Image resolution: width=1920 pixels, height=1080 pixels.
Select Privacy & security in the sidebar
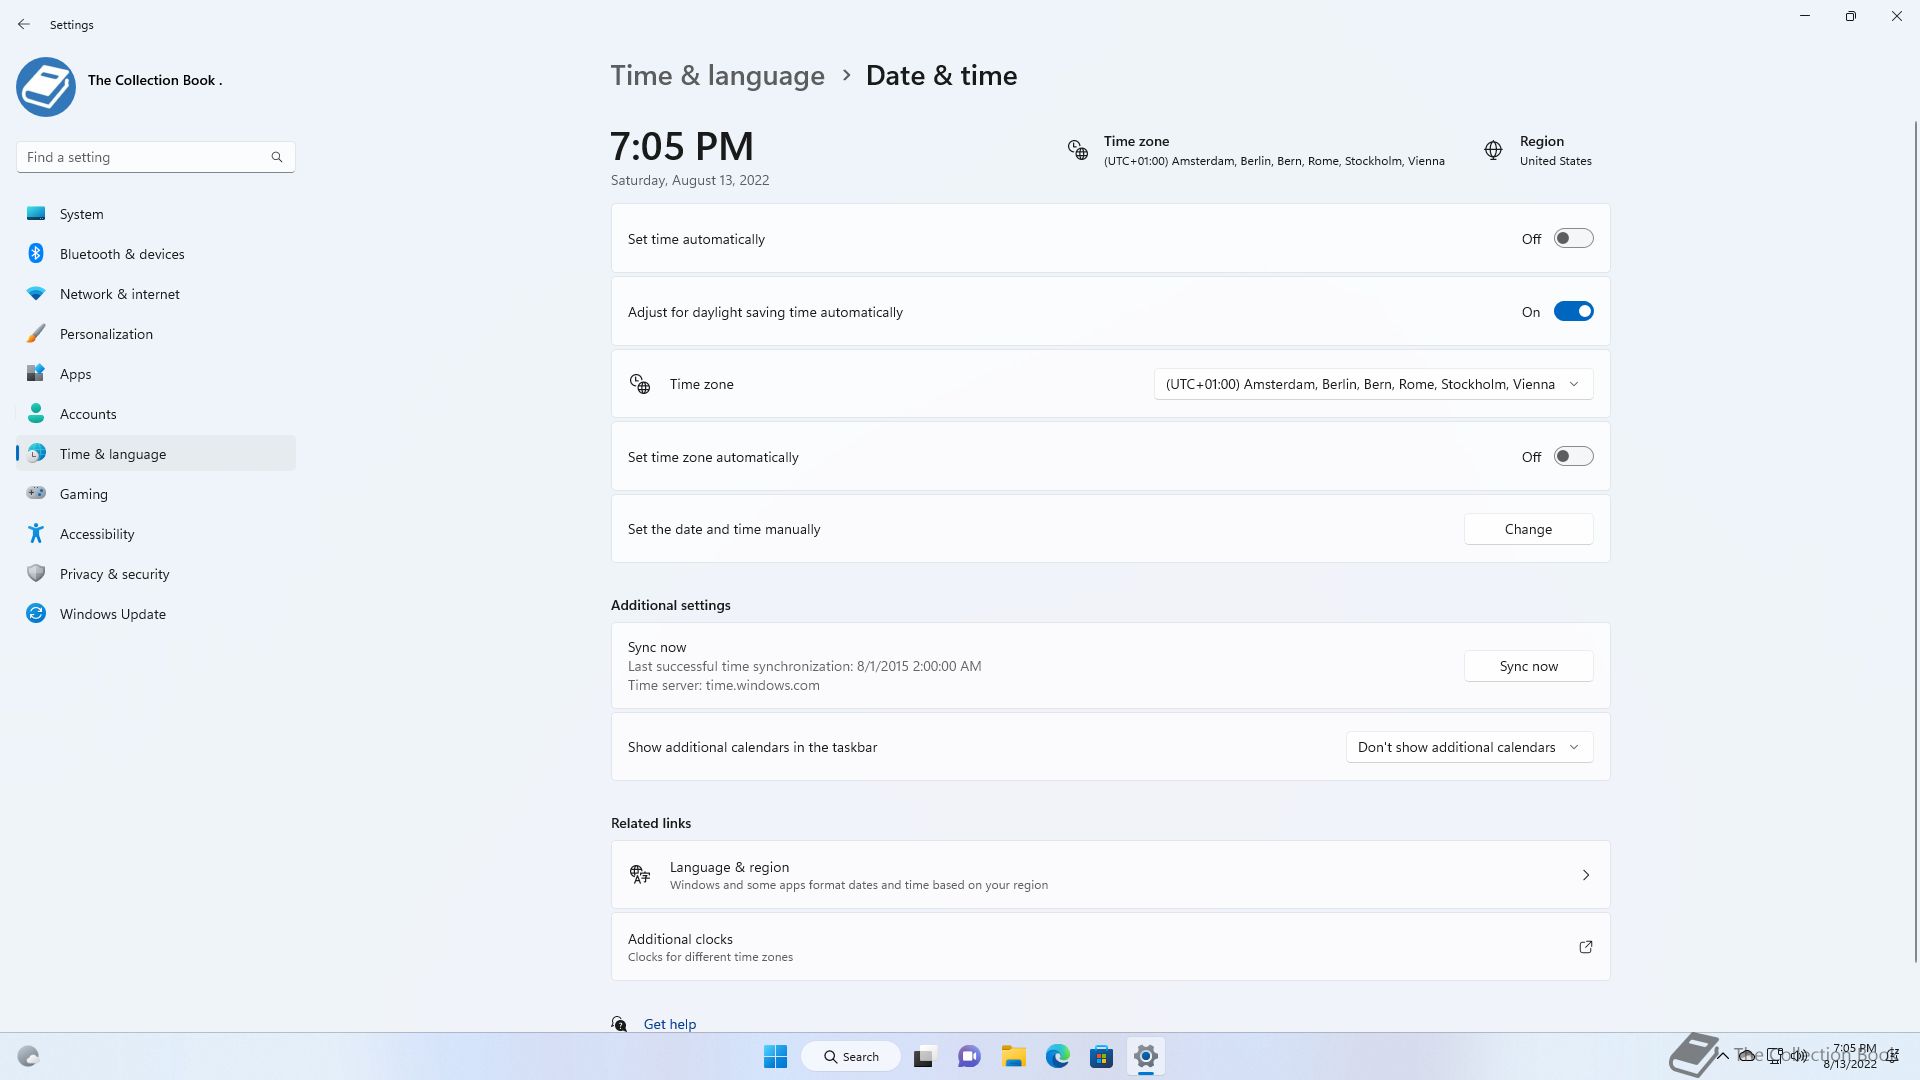114,574
